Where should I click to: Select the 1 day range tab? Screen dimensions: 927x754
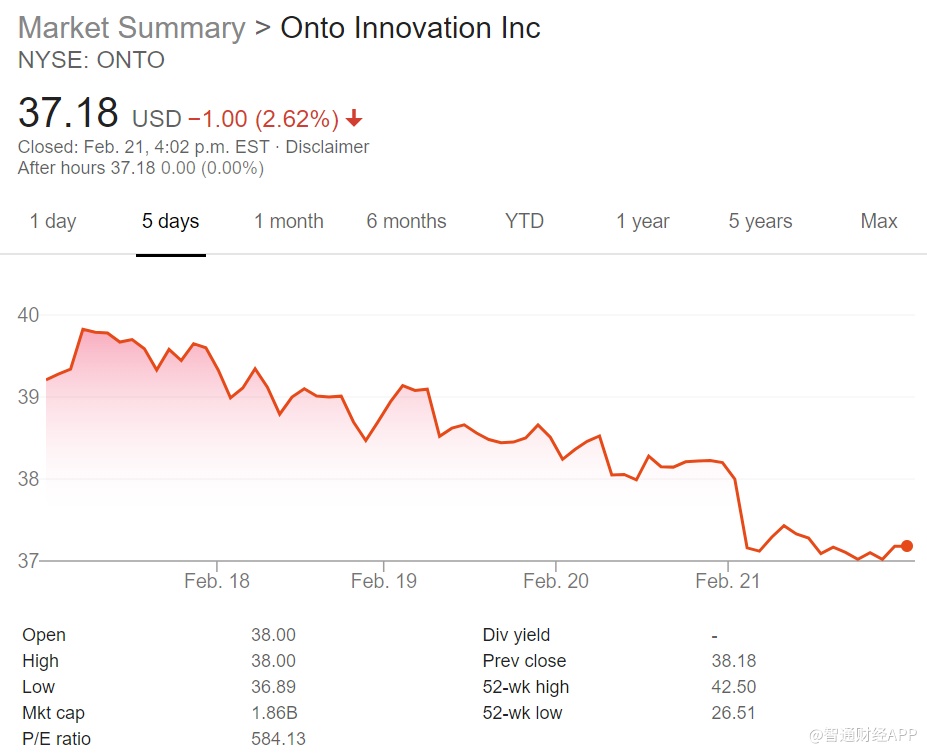[x=53, y=222]
